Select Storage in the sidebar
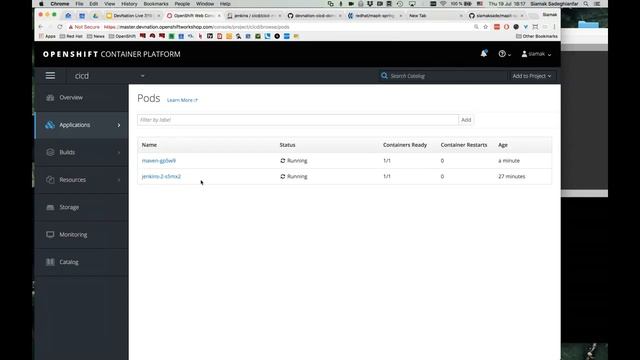The image size is (640, 360). tap(82, 207)
